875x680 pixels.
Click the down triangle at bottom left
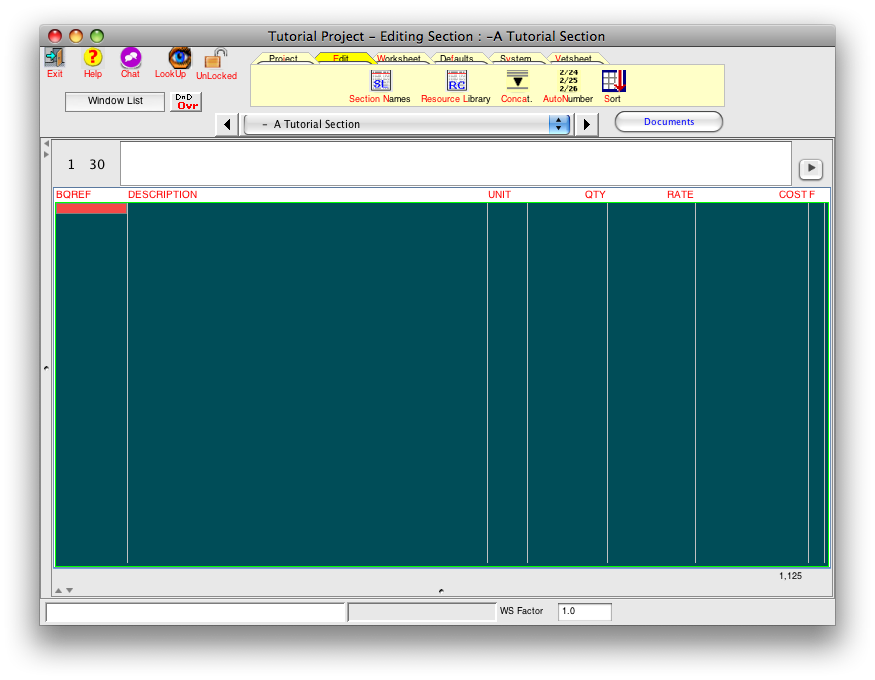(x=70, y=590)
